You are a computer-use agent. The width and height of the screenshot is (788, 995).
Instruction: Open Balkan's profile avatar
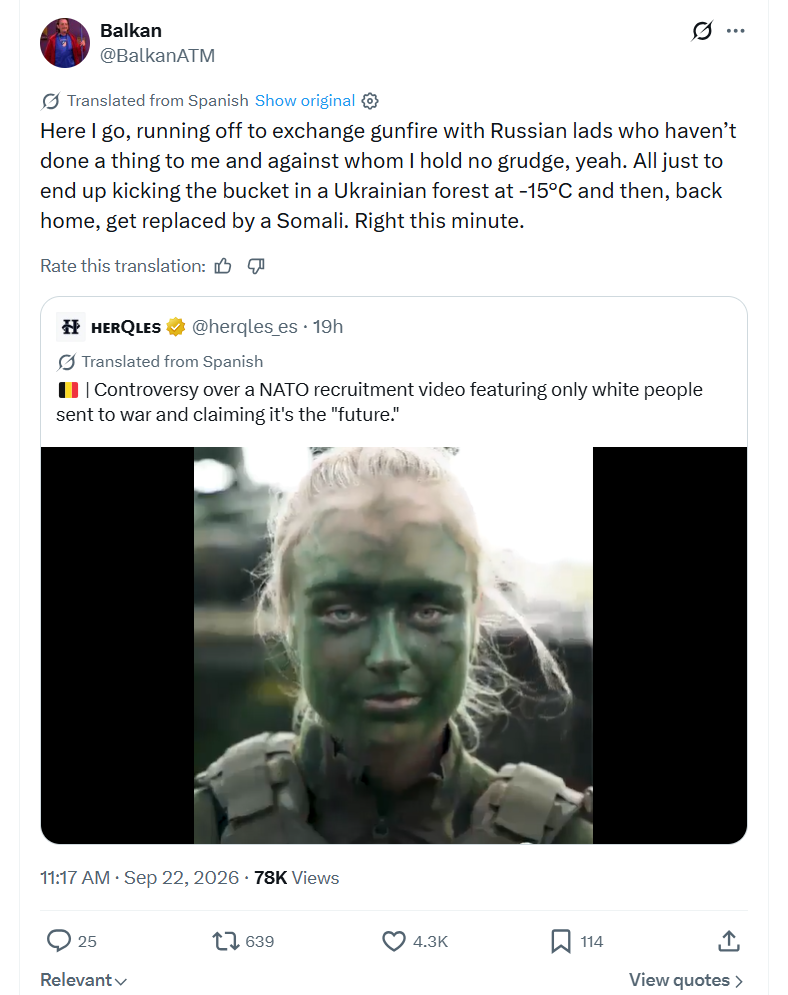pos(65,43)
